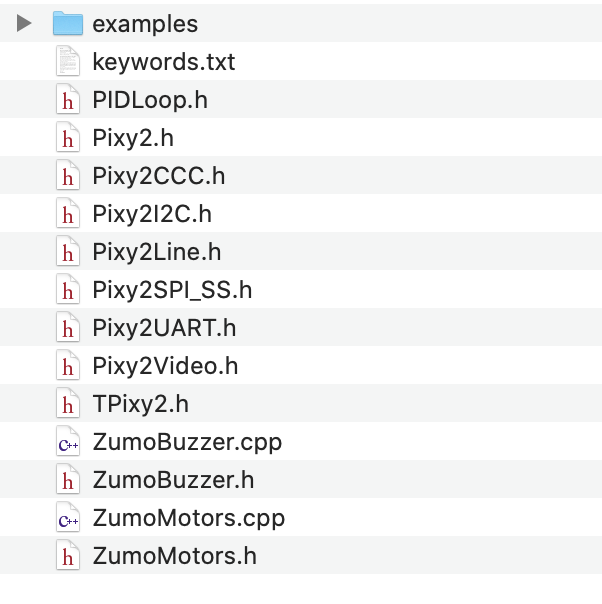The image size is (602, 604).
Task: Click the ZumoMotors.h file name
Action: click(x=173, y=556)
